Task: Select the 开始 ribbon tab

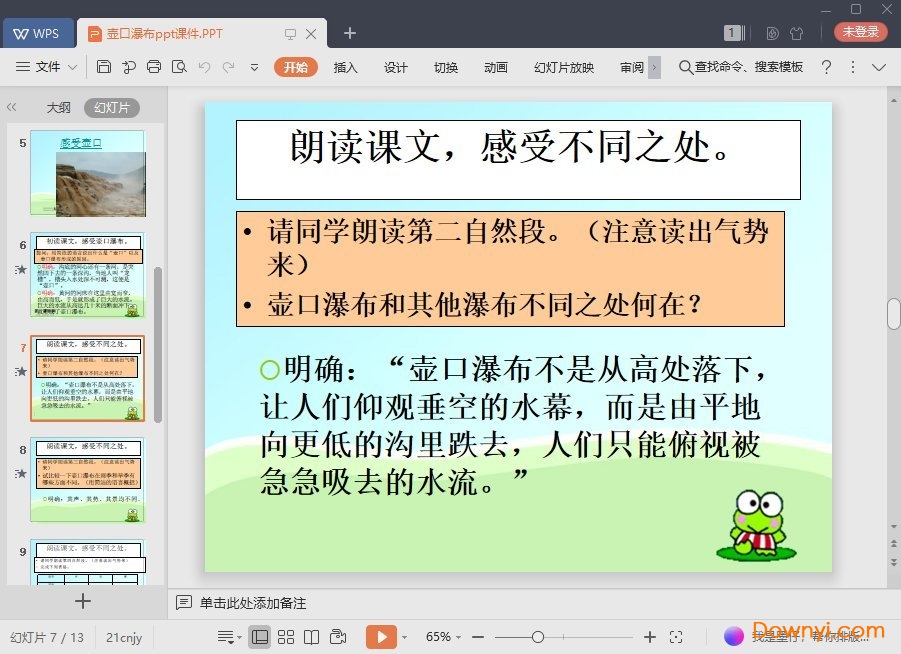Action: click(296, 67)
